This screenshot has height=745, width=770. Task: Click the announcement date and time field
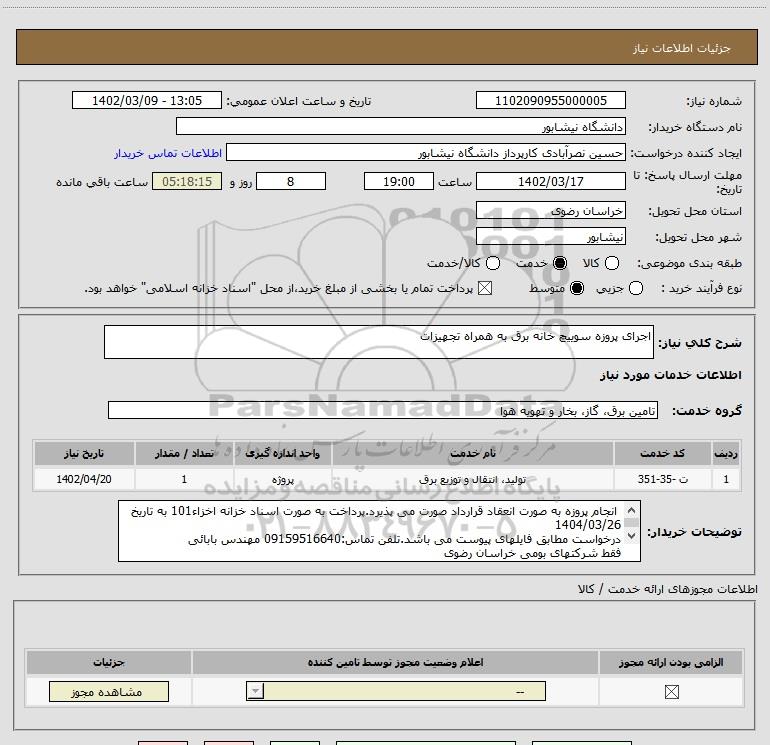(x=147, y=100)
